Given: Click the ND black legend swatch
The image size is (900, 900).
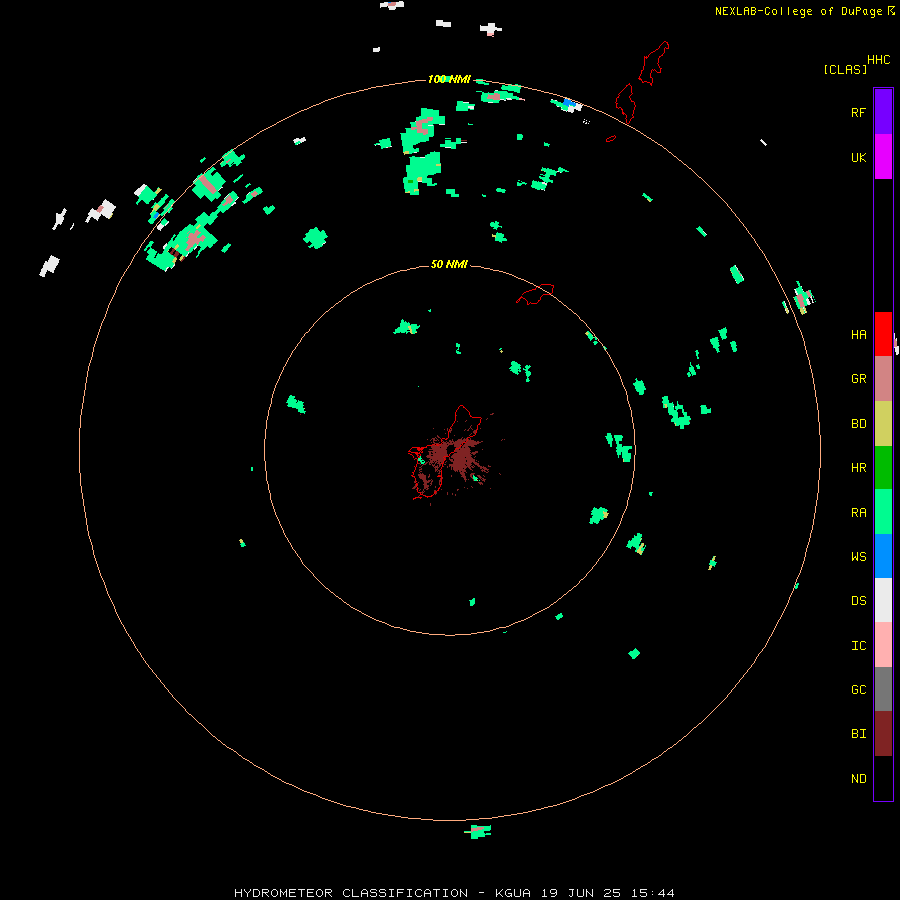Looking at the screenshot, I should (x=883, y=778).
